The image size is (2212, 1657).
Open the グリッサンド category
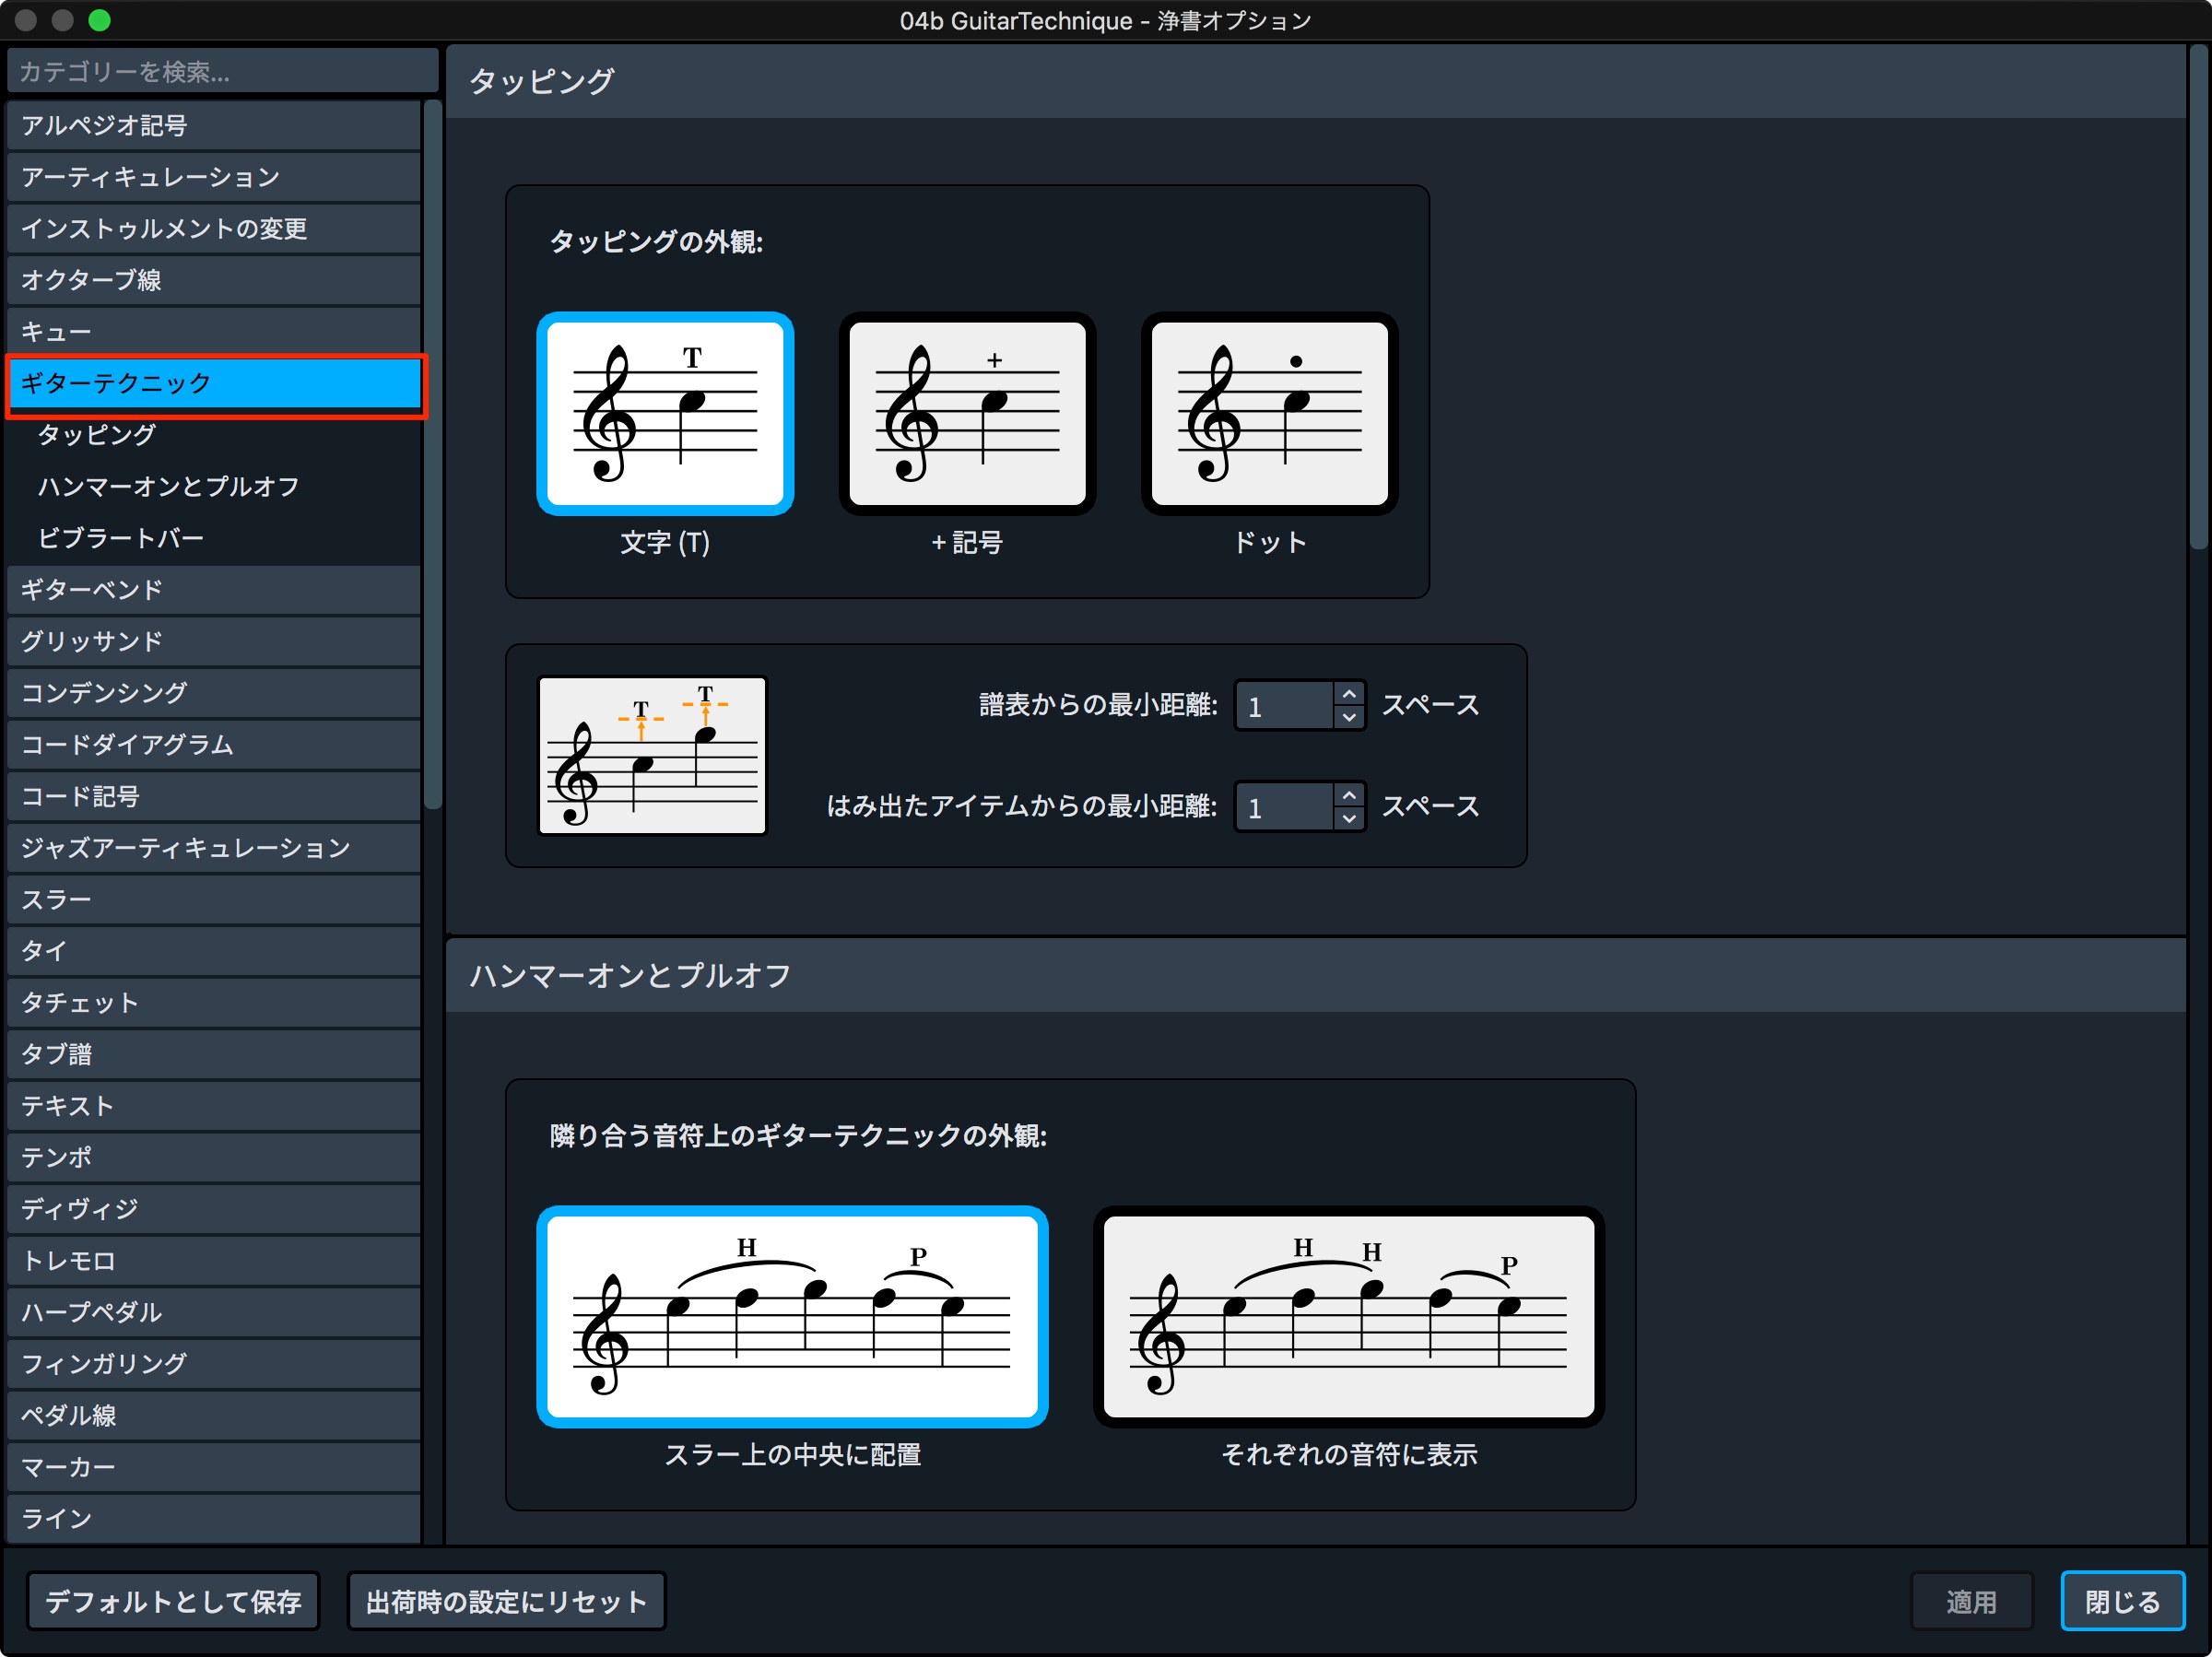click(x=213, y=642)
